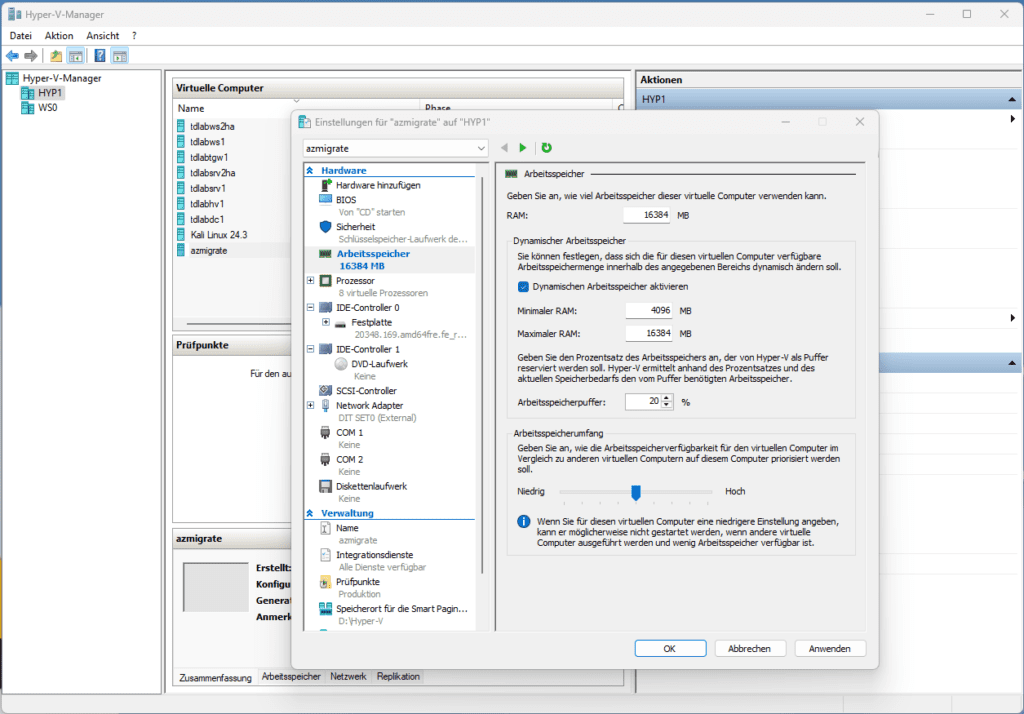
Task: Select the Prozessor entry
Action: [355, 280]
